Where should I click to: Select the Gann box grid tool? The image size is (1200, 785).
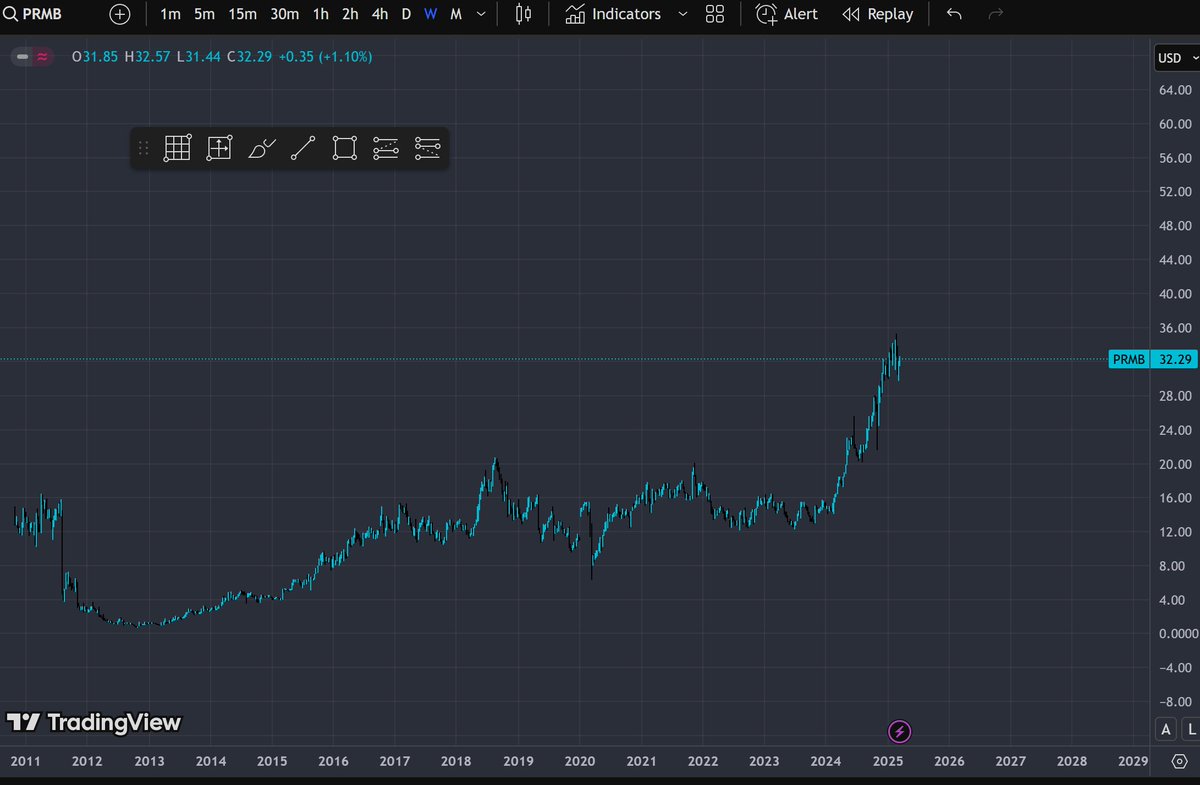[x=177, y=148]
